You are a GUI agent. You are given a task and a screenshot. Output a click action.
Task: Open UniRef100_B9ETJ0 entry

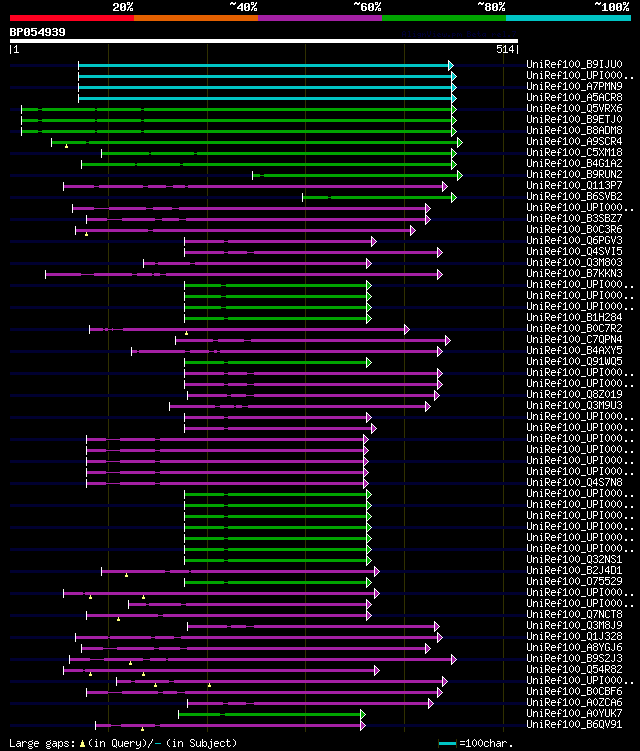[x=574, y=120]
